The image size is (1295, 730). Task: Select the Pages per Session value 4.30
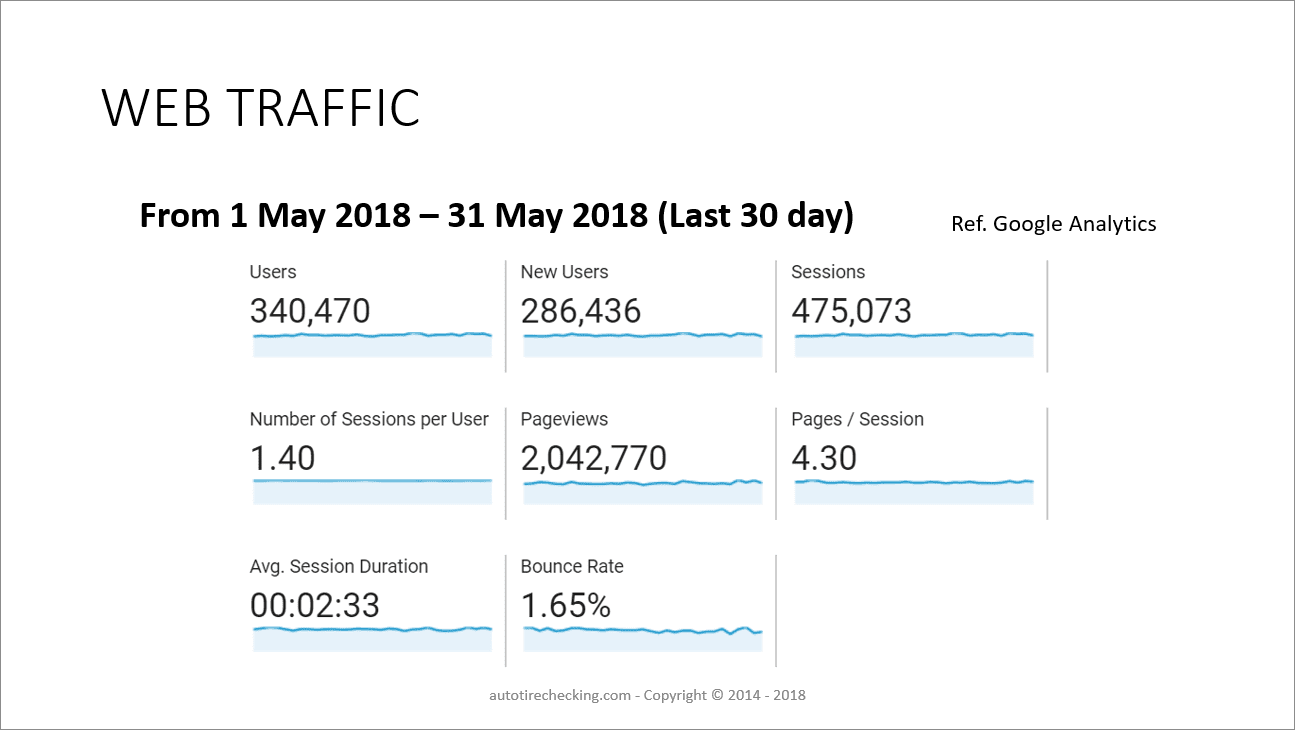[x=824, y=458]
